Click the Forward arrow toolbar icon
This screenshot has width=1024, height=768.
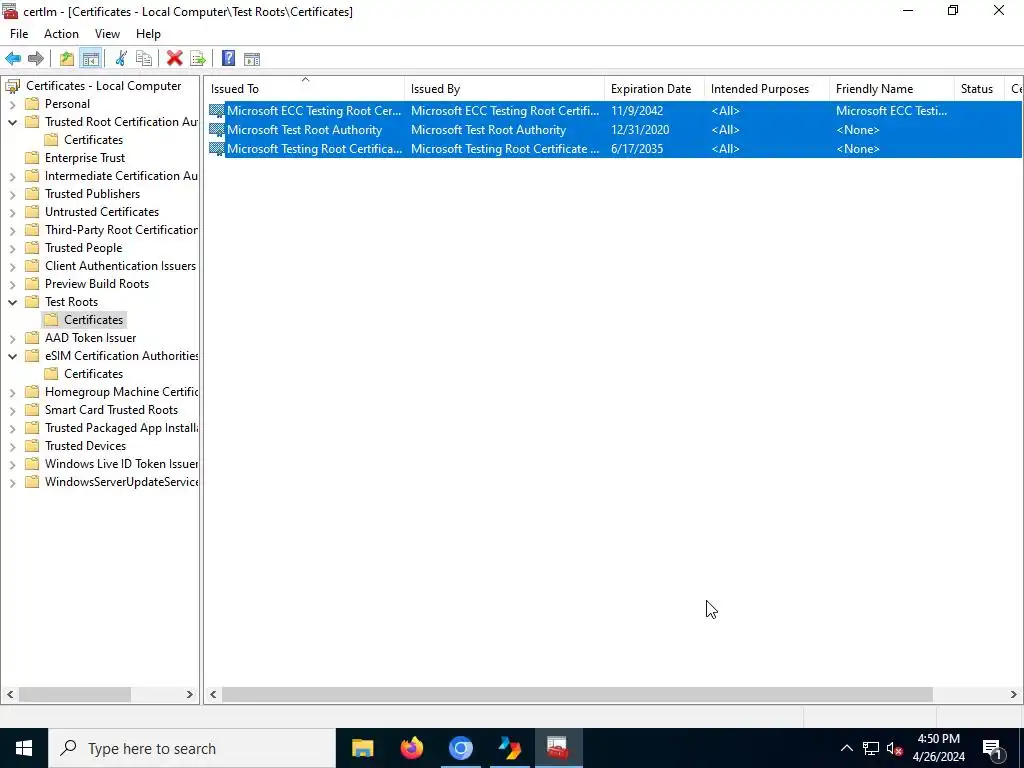point(36,59)
